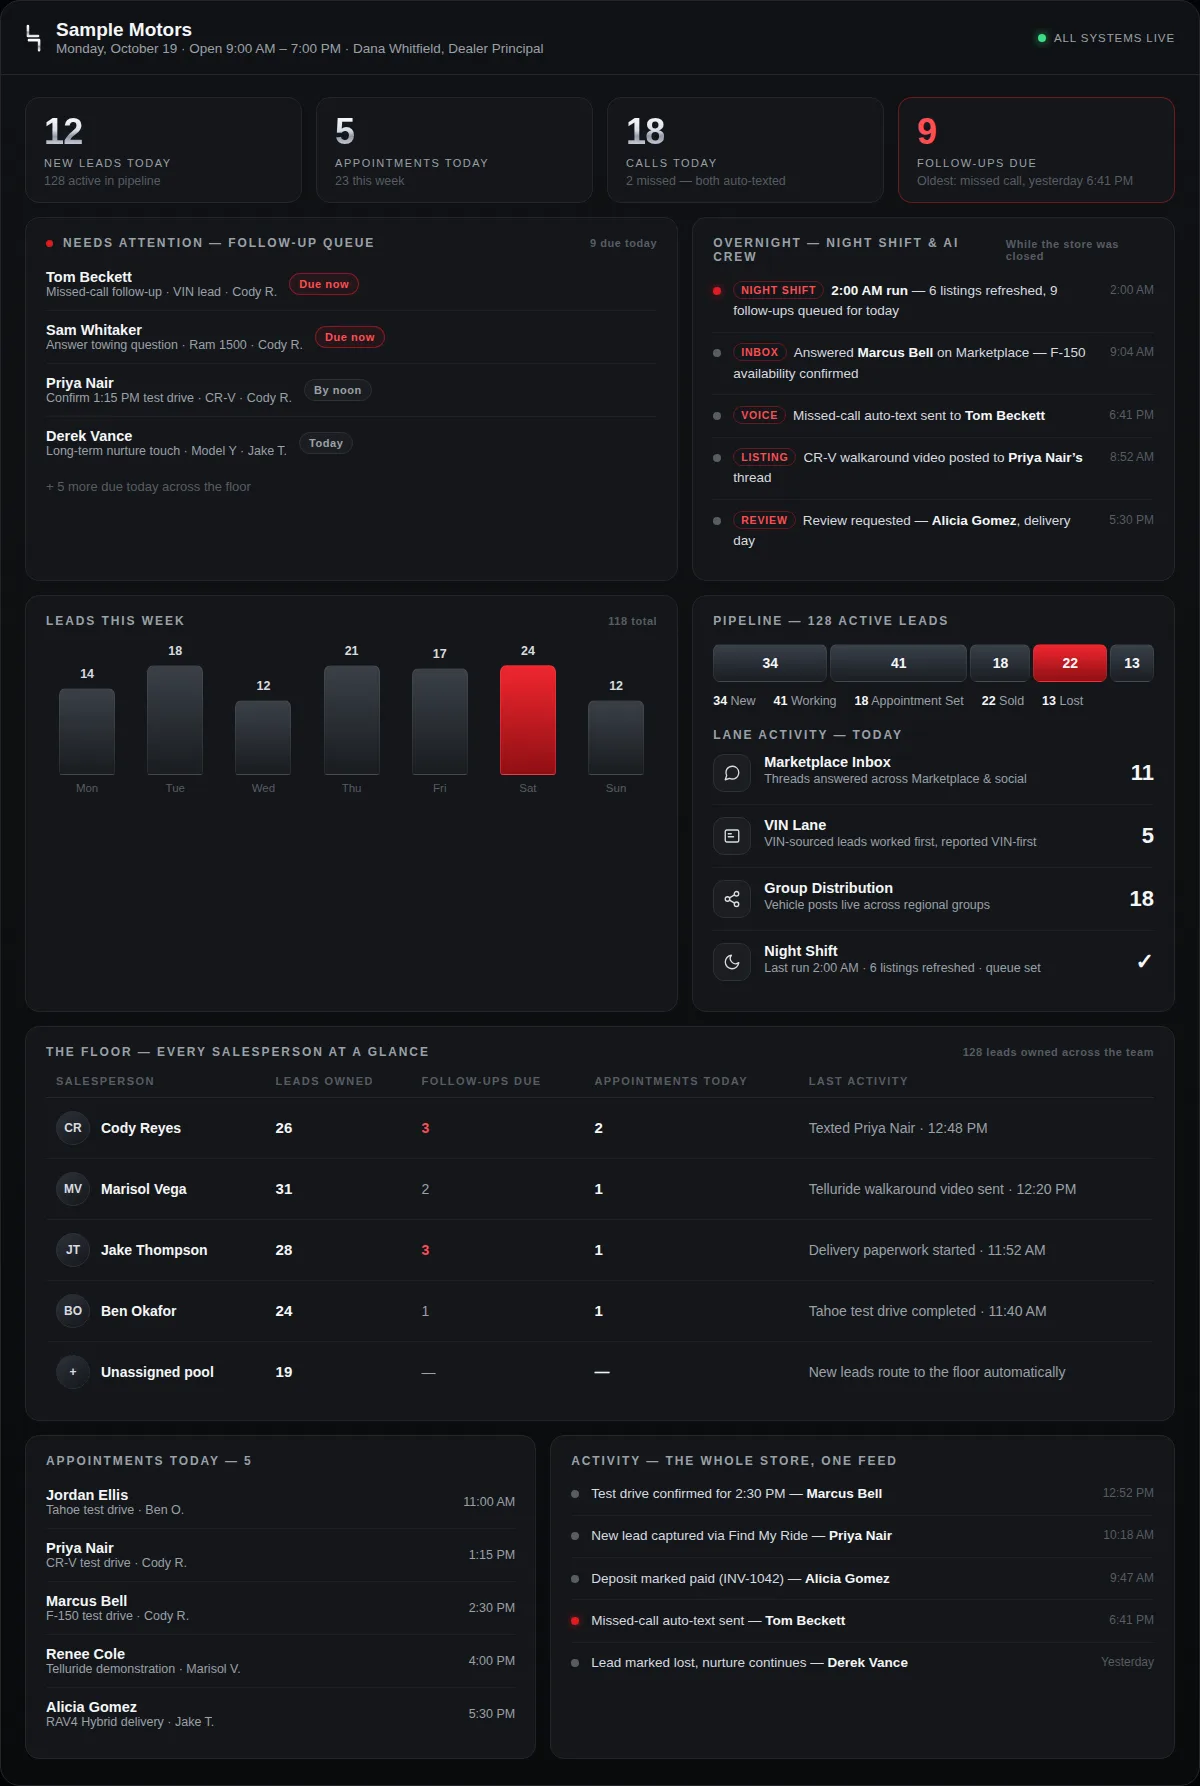This screenshot has height=1786, width=1200.
Task: Open the 5 Appointments Today card
Action: pyautogui.click(x=454, y=150)
